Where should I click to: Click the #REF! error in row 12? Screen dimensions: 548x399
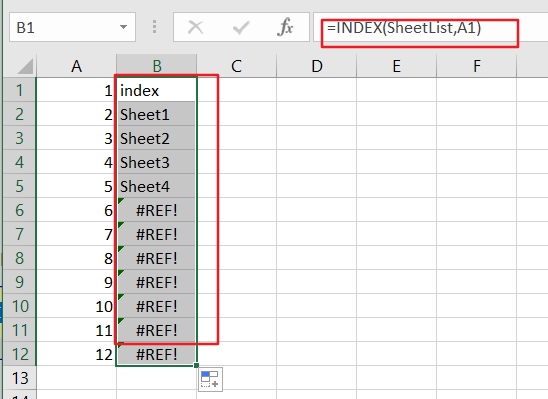[x=156, y=354]
